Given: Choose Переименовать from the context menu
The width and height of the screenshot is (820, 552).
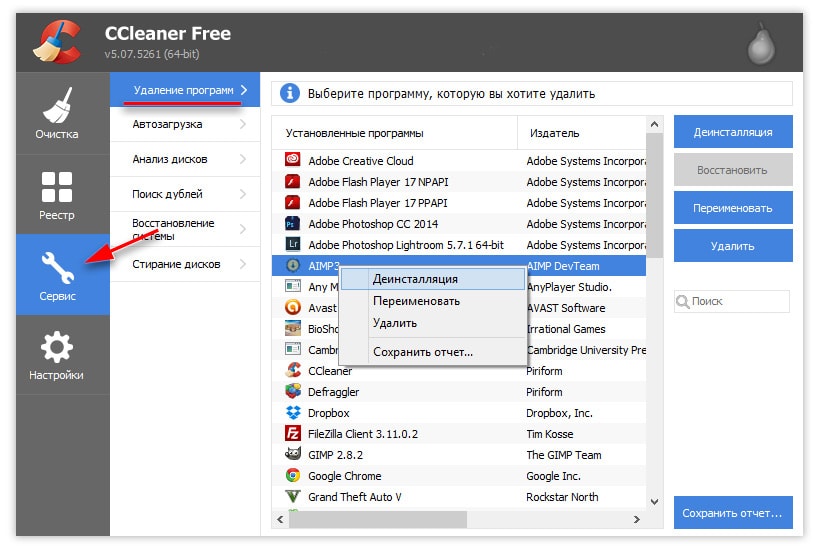Looking at the screenshot, I should [x=432, y=301].
